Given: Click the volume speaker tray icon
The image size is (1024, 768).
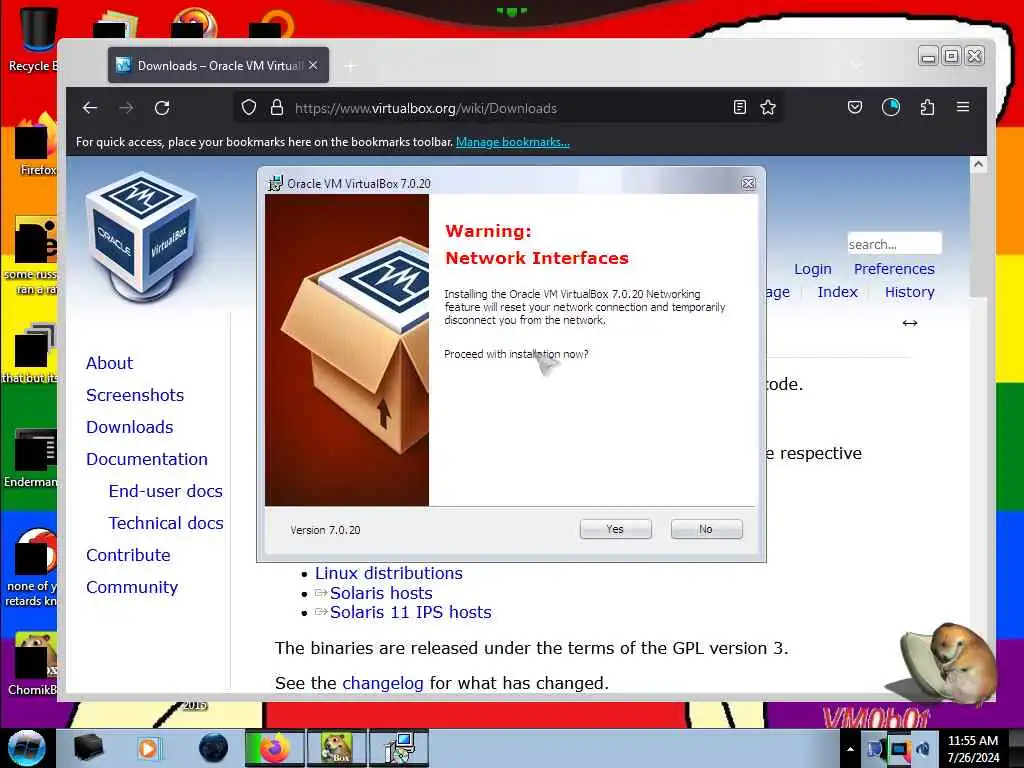Looking at the screenshot, I should 923,749.
